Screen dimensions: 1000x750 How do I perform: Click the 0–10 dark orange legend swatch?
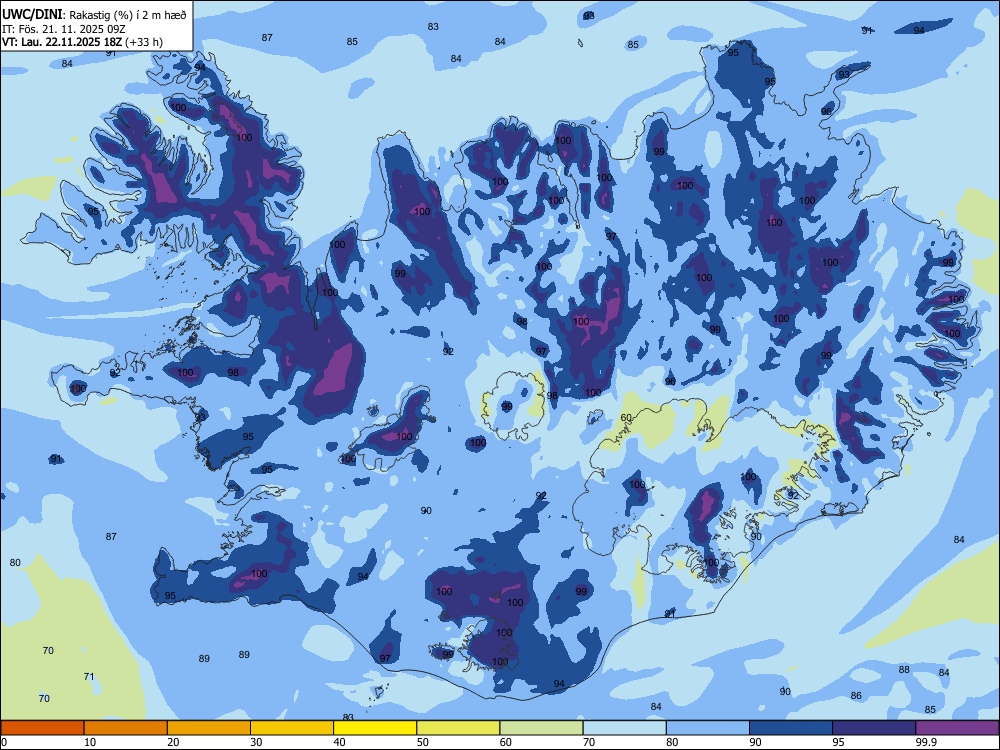click(42, 728)
